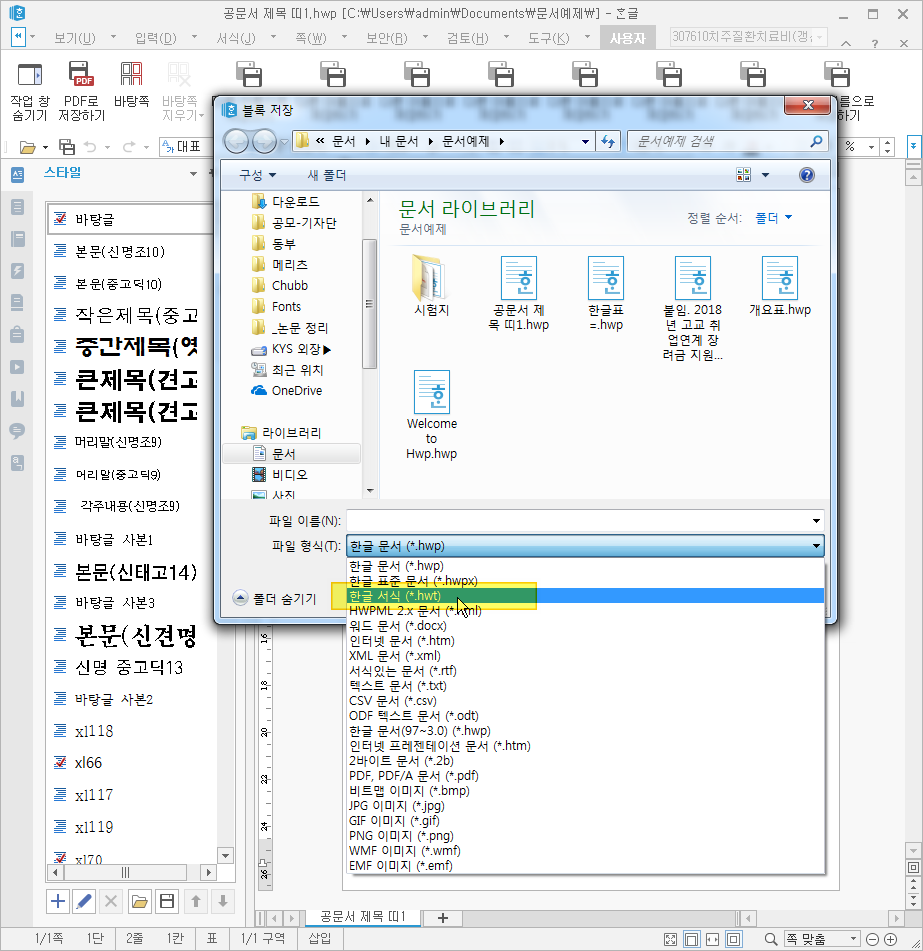Switch to the 사용자 tab
This screenshot has height=951, width=923.
click(628, 38)
